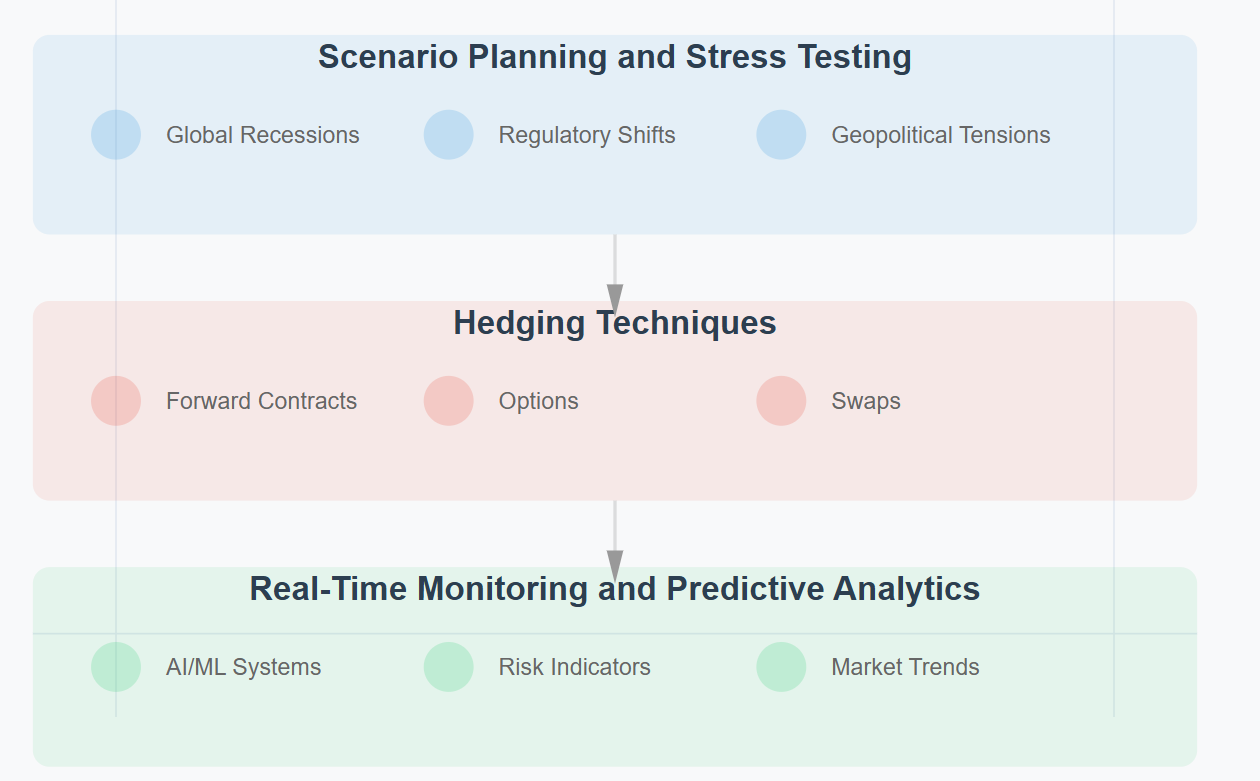Click the blue circle next to Regulatory Shifts
Viewport: 1260px width, 781px height.
tap(448, 135)
